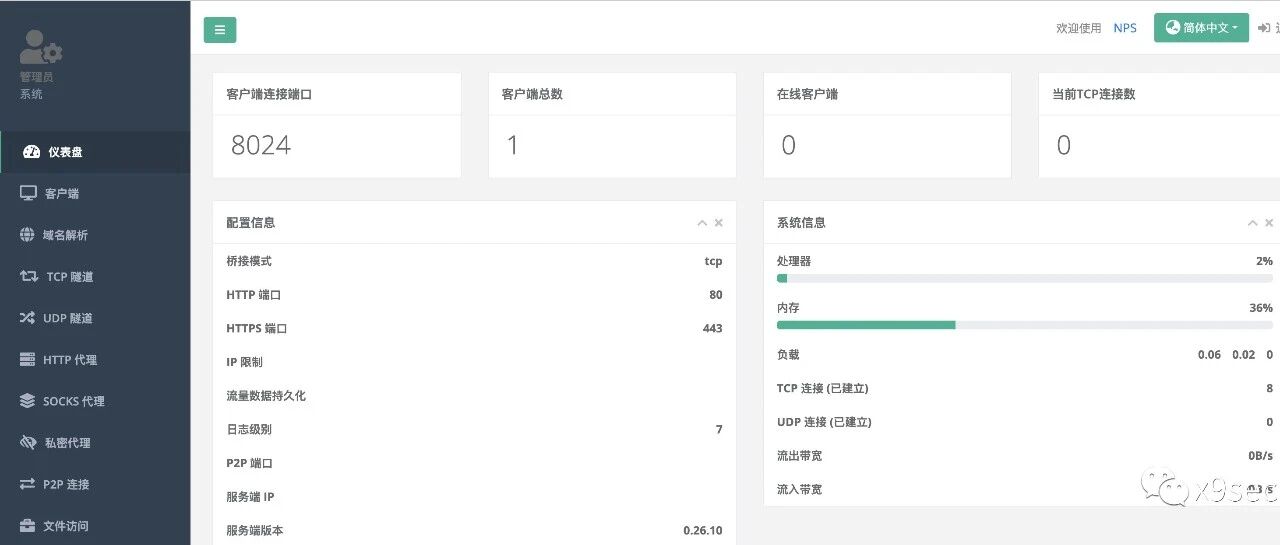Open 文件访问 menu item
The height and width of the screenshot is (545, 1280).
click(95, 525)
